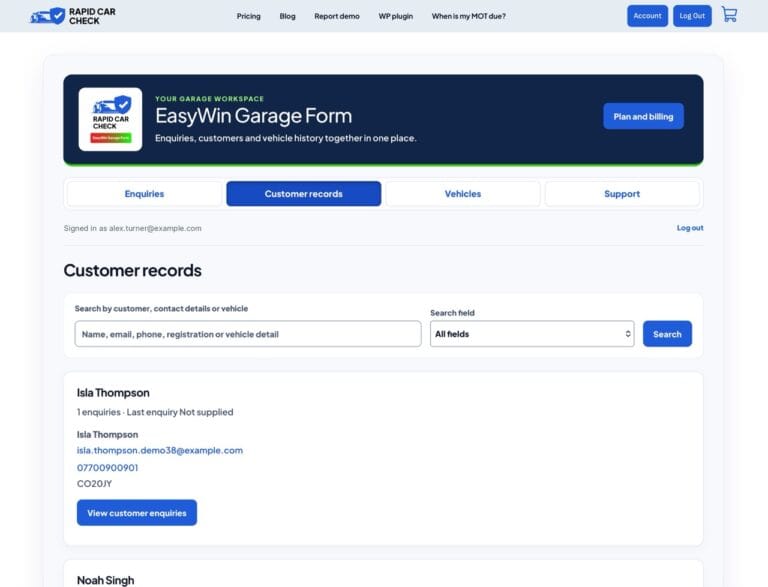Click the header Log Out button
768x587 pixels.
pyautogui.click(x=692, y=16)
